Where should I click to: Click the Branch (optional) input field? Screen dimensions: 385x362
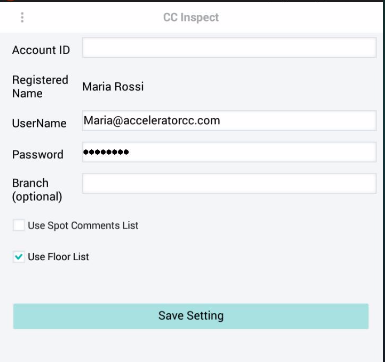pyautogui.click(x=229, y=183)
